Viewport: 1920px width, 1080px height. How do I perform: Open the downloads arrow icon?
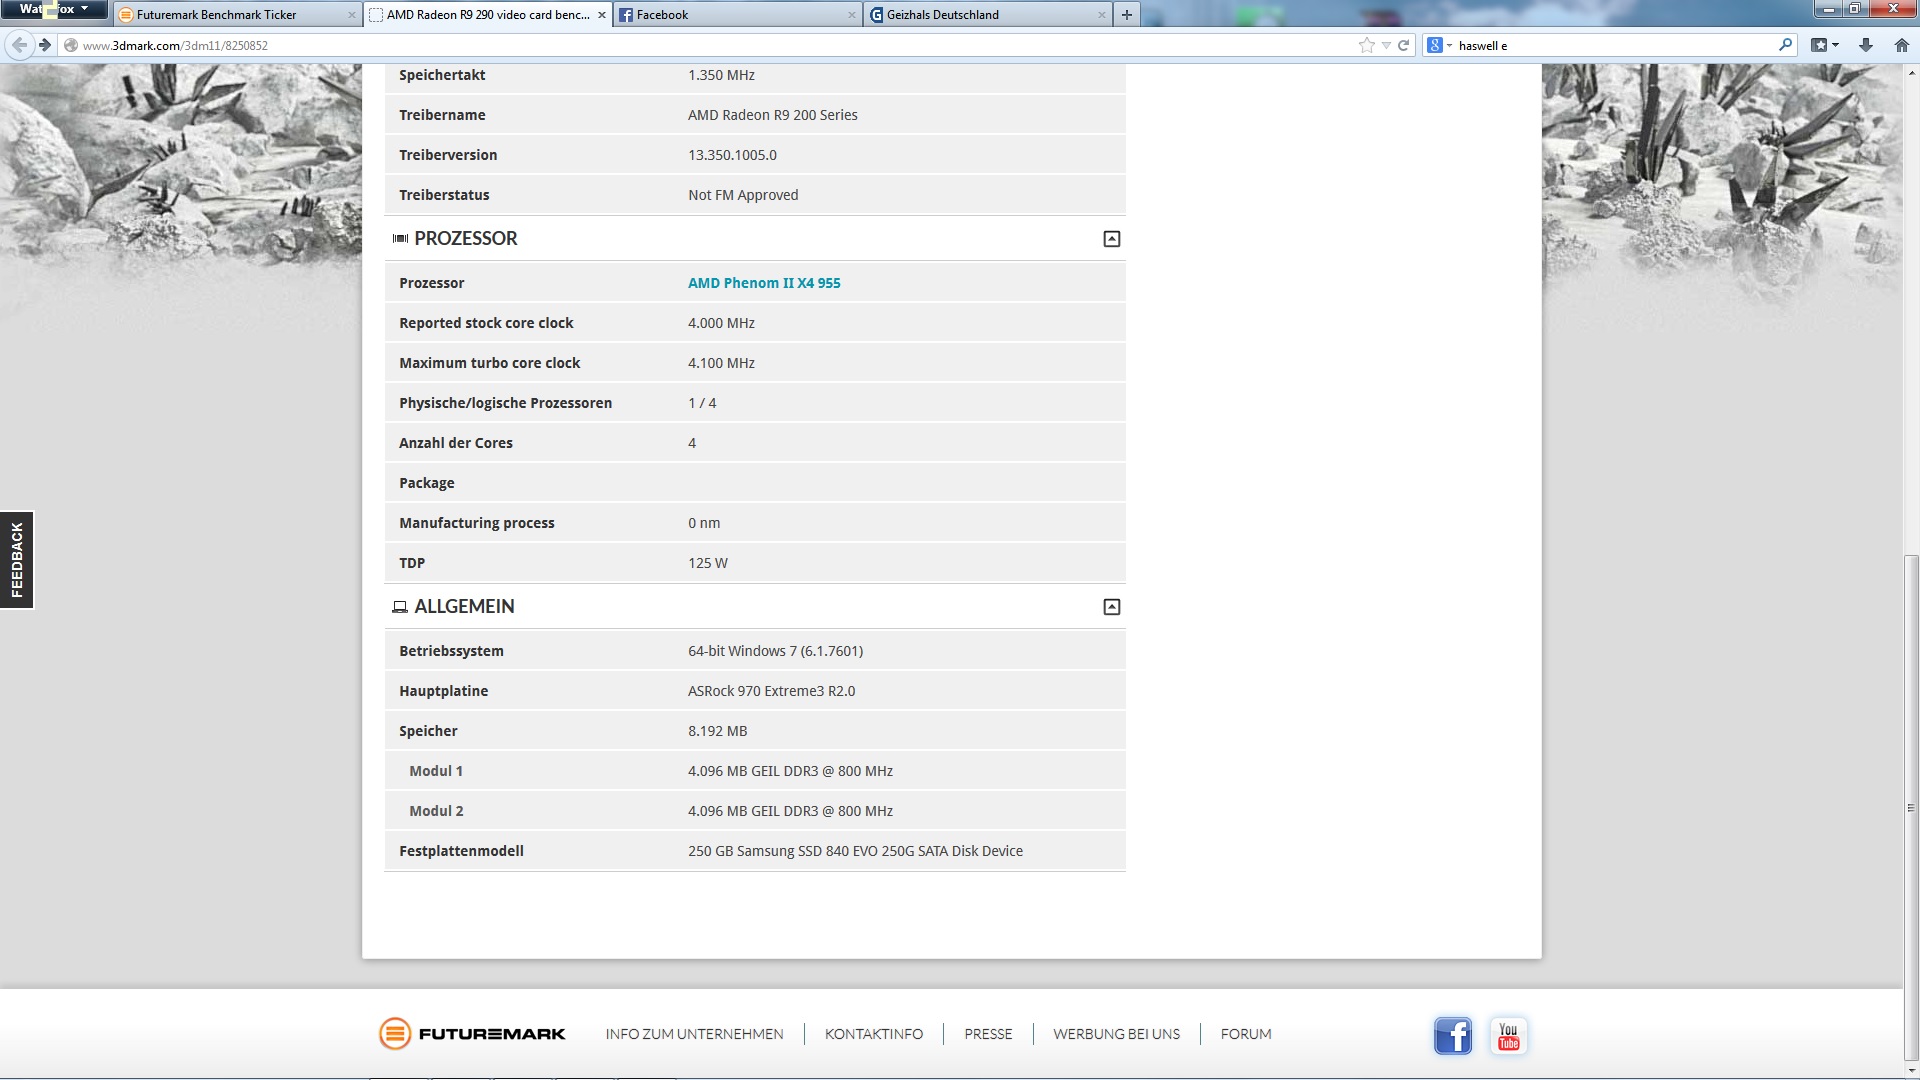point(1865,45)
